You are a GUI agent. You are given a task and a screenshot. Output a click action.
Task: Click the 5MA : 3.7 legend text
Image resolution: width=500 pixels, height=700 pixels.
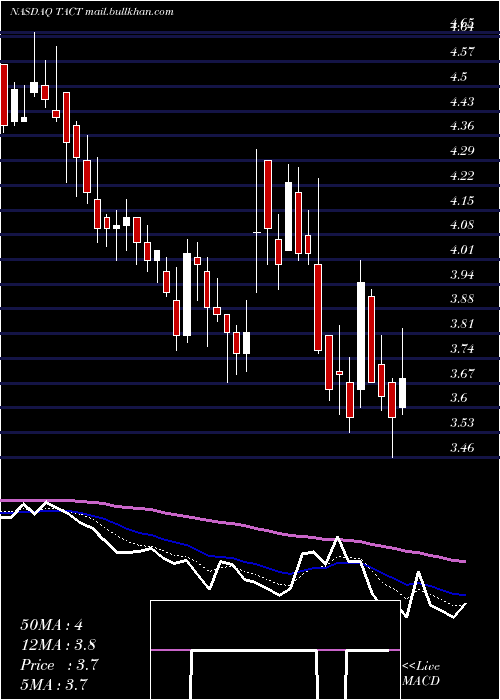[54, 684]
